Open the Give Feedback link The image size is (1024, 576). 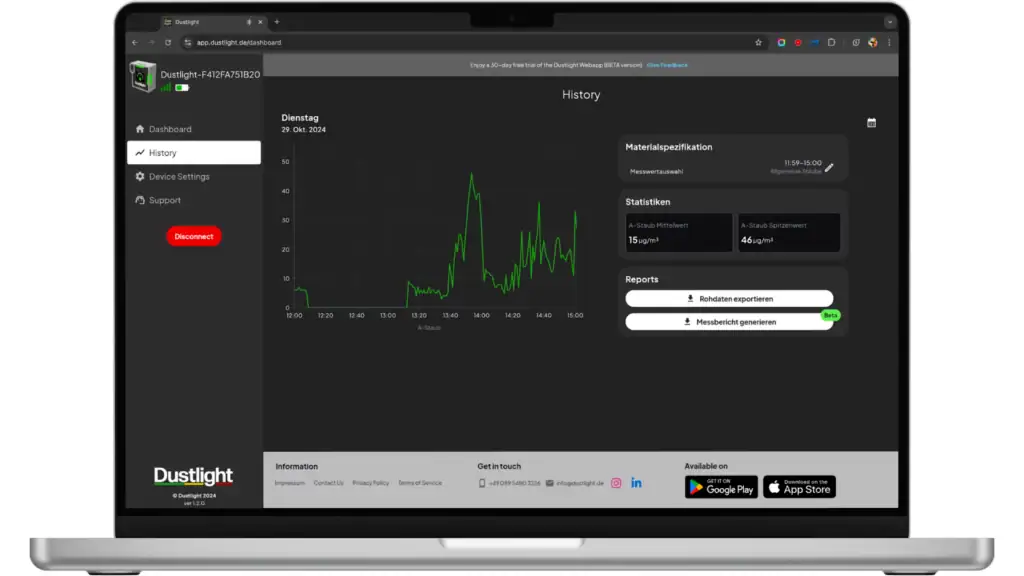(667, 65)
